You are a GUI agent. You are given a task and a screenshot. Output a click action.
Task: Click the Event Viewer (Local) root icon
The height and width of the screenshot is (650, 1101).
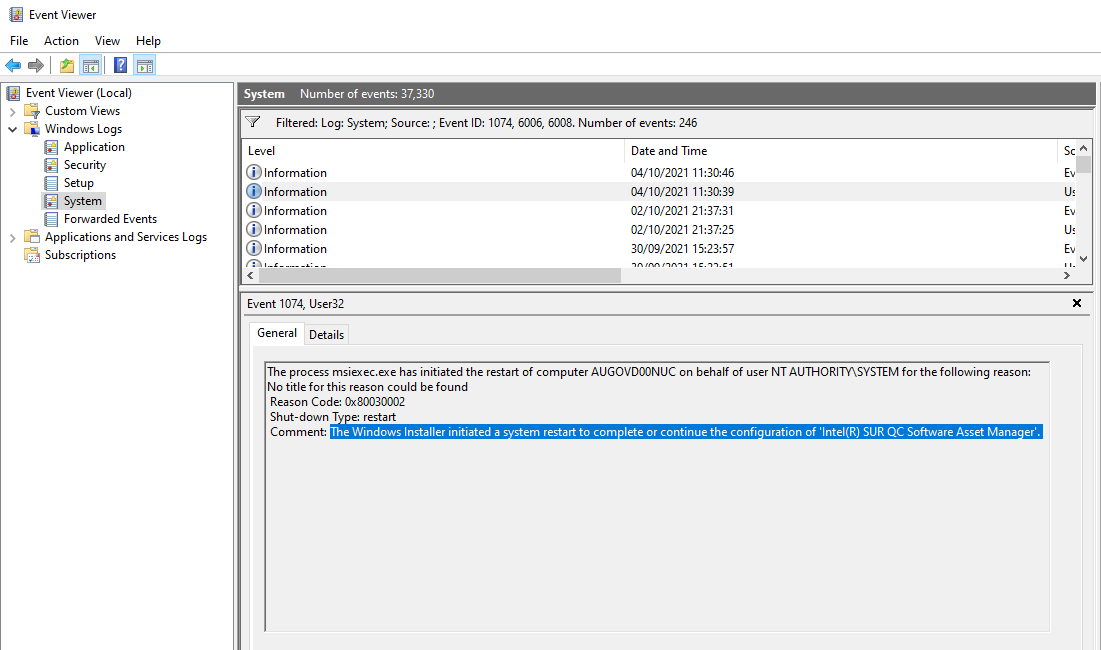pyautogui.click(x=14, y=93)
